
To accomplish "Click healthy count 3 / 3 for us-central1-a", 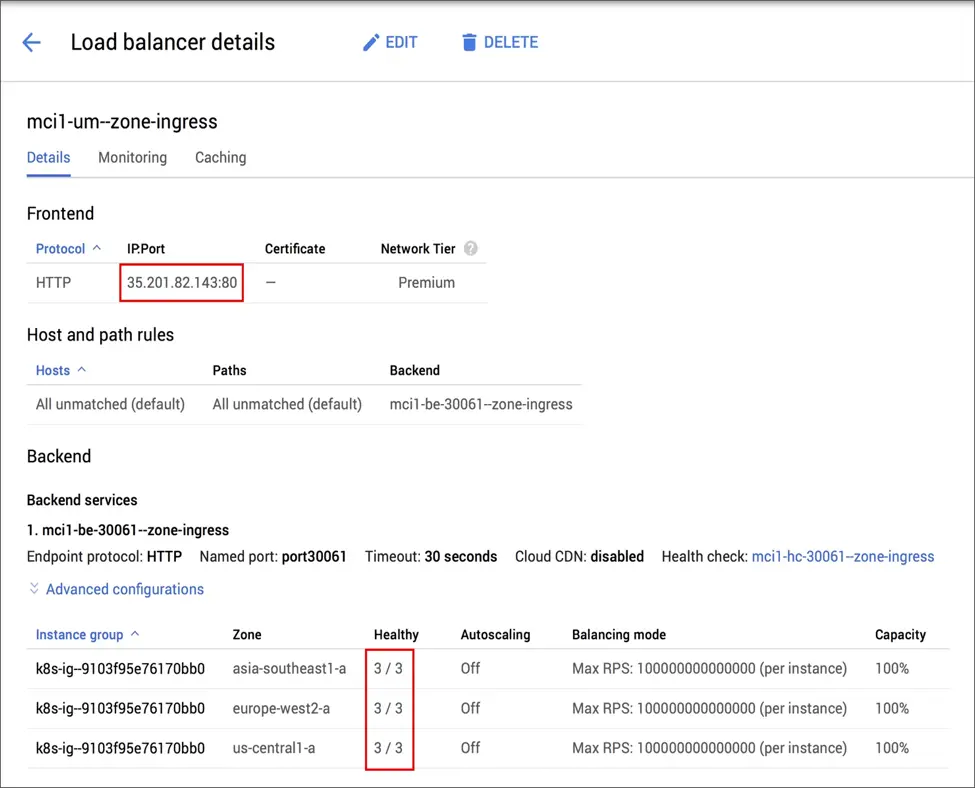I will 388,748.
